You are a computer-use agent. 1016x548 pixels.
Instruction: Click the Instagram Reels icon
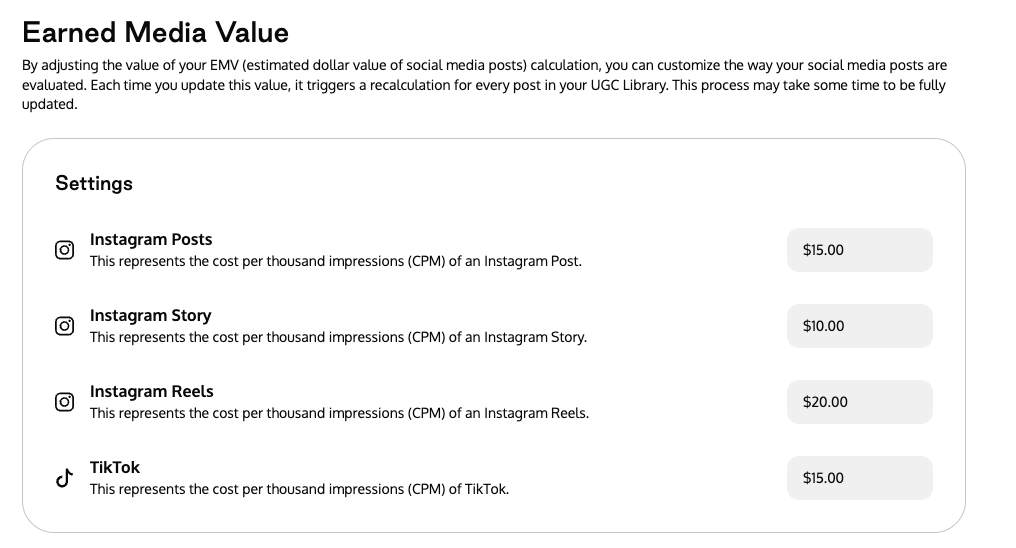tap(64, 402)
